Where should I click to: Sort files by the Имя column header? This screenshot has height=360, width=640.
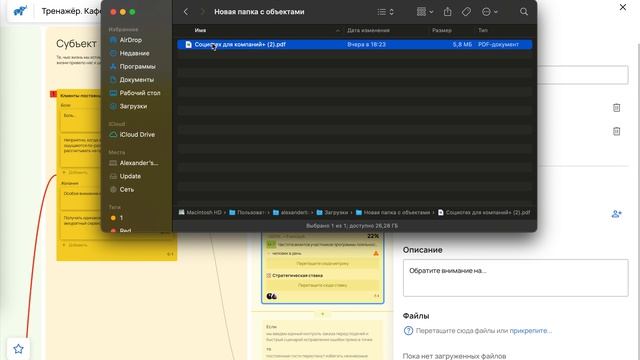[200, 30]
